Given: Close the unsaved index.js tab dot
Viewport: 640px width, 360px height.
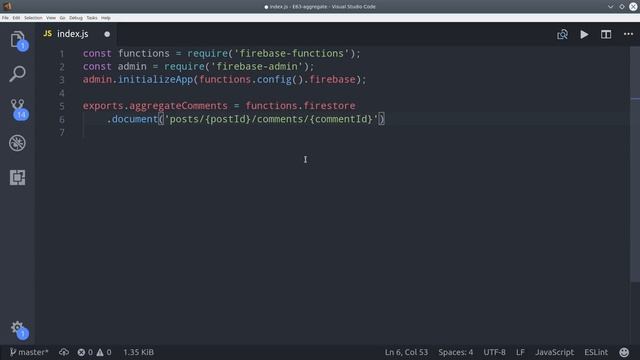Looking at the screenshot, I should [x=107, y=34].
